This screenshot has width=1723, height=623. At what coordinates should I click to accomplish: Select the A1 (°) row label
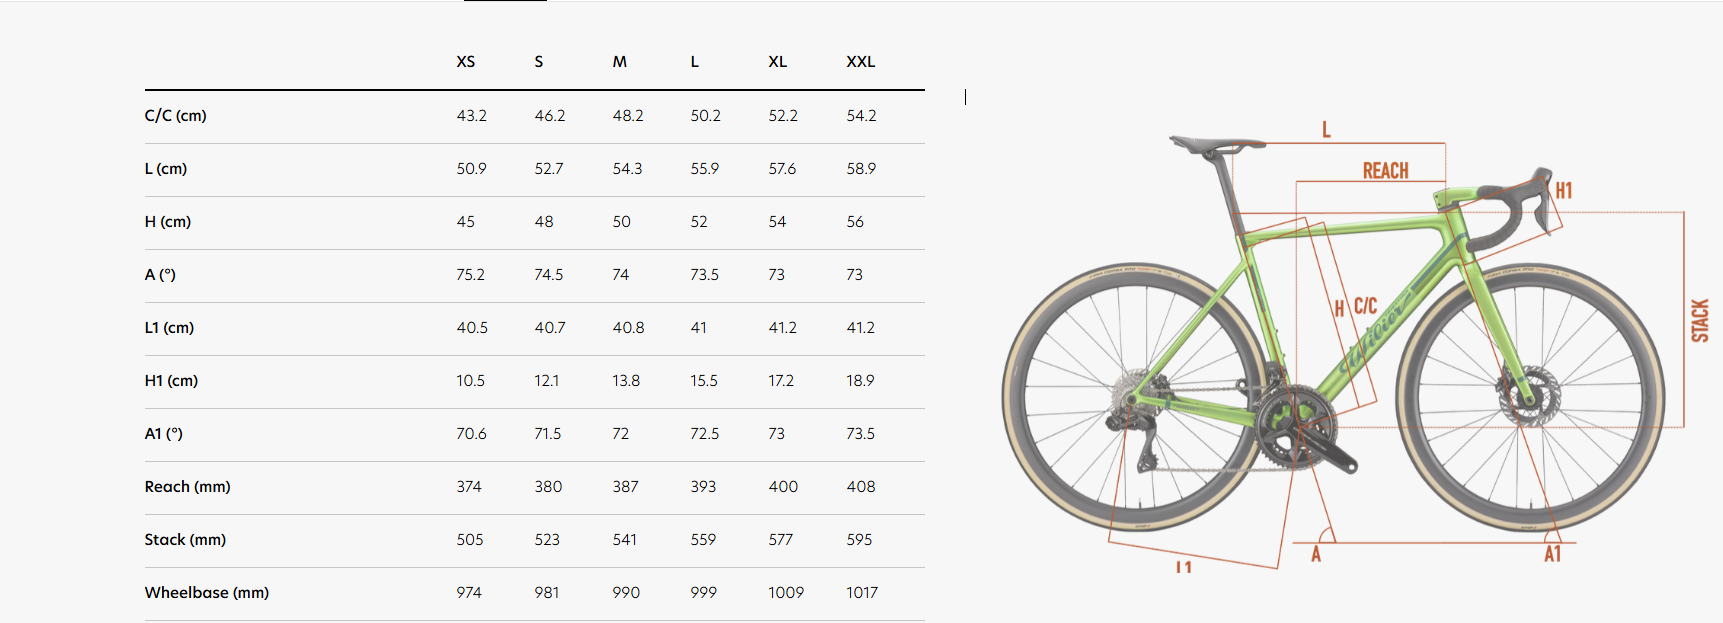tap(164, 434)
